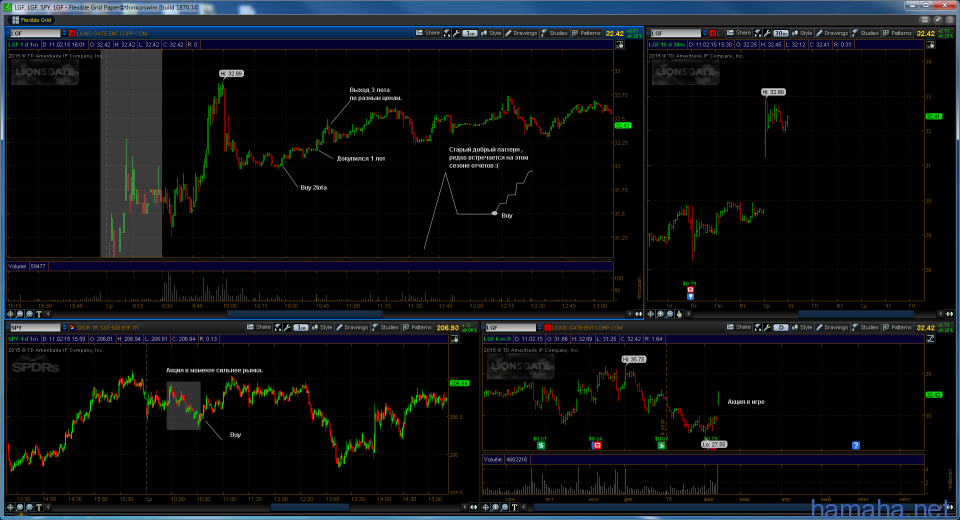Open Style in the SPY chart

322,328
